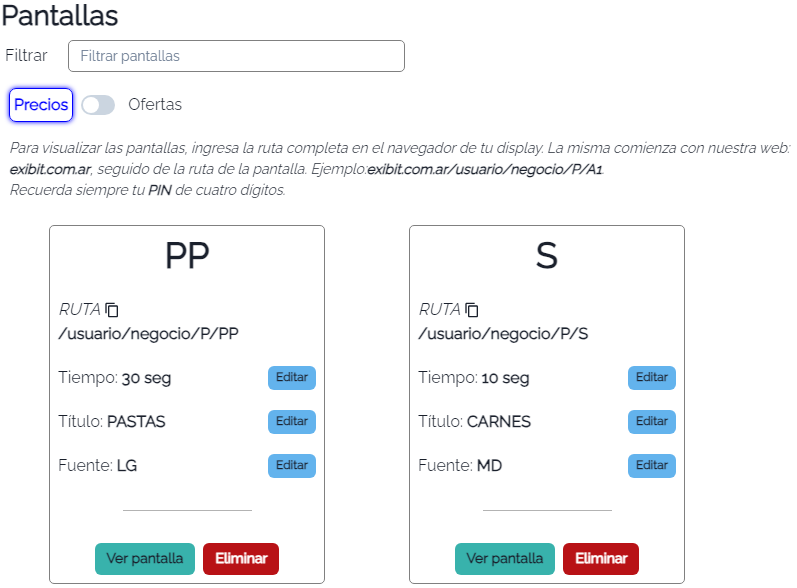797x588 pixels.
Task: Click the S card heading
Action: pyautogui.click(x=547, y=255)
